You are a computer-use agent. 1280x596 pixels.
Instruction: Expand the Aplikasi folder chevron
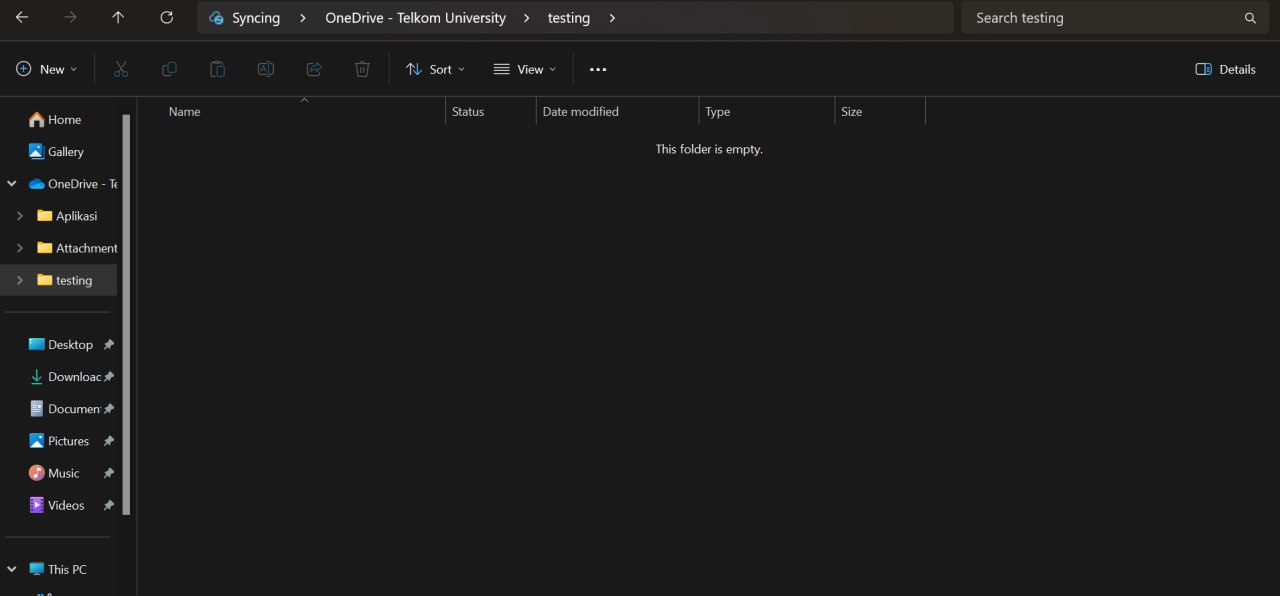pos(20,215)
